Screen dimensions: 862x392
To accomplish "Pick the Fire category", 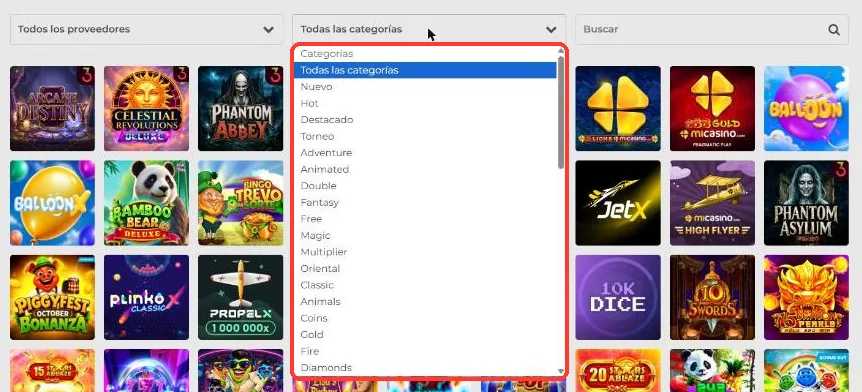I will click(x=425, y=351).
